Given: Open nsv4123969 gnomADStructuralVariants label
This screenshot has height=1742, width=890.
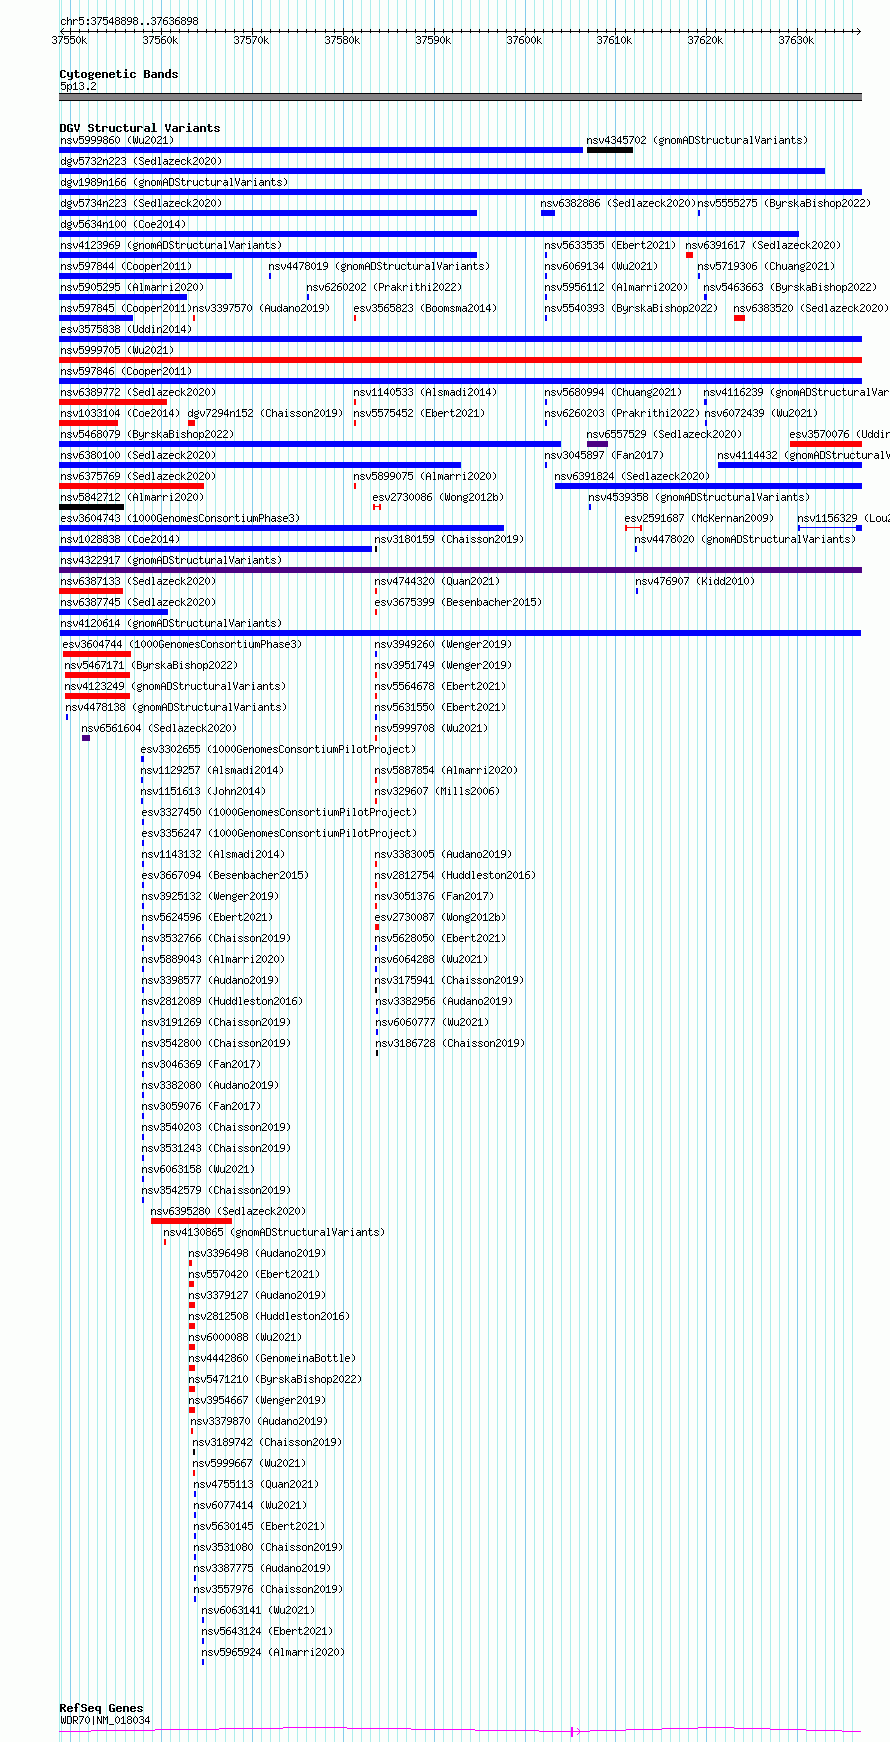Looking at the screenshot, I should coord(171,246).
